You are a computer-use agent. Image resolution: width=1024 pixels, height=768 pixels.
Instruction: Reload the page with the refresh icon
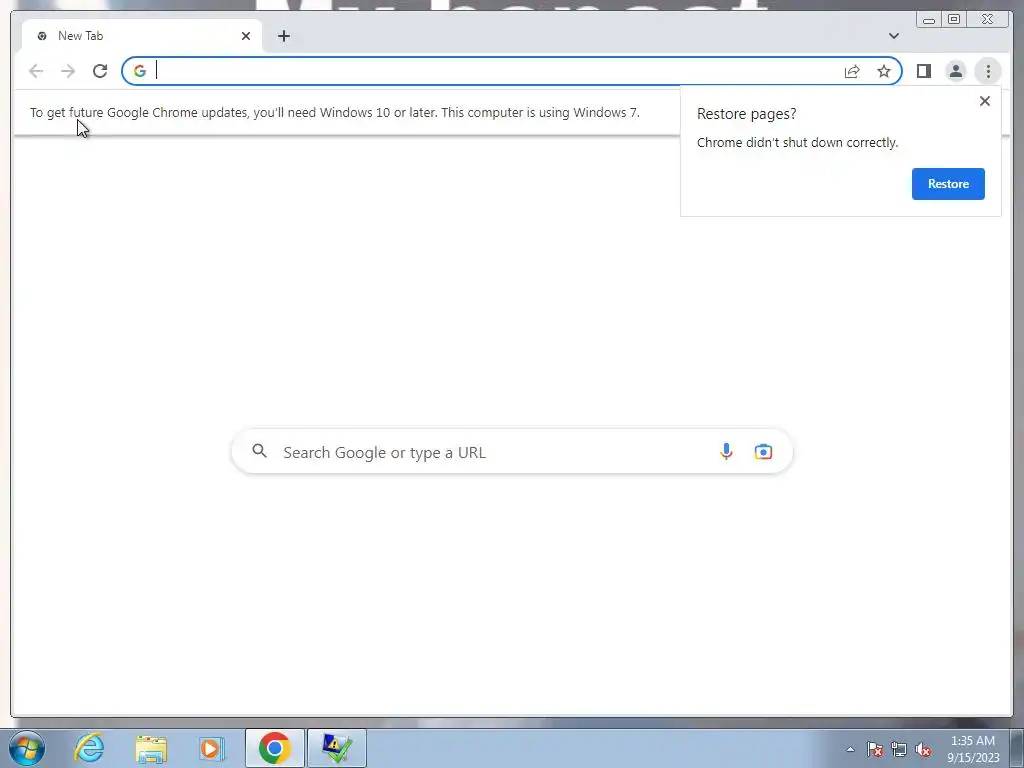point(100,71)
